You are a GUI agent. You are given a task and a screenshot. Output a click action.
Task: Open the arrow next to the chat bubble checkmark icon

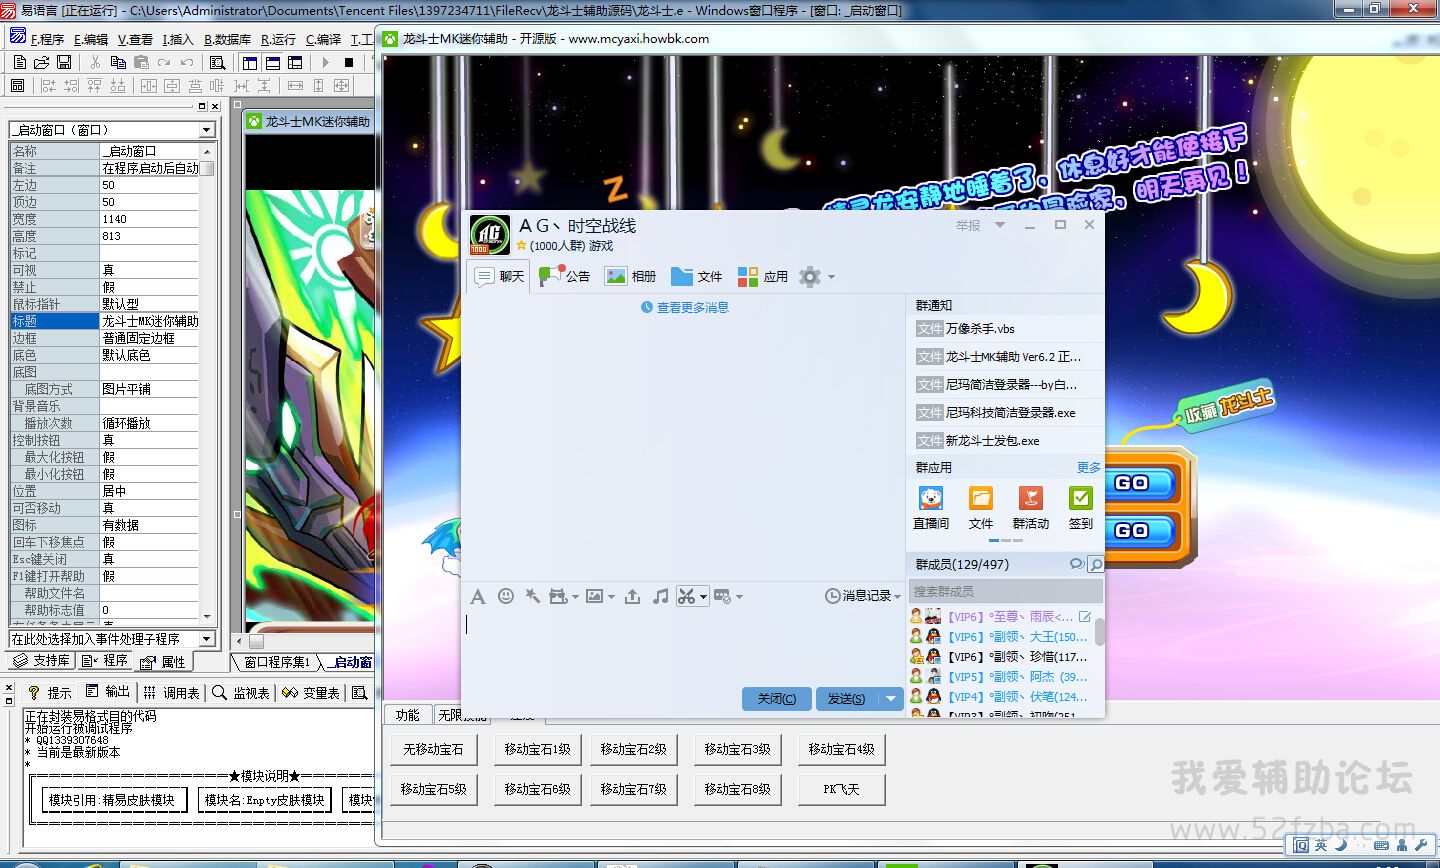point(739,597)
